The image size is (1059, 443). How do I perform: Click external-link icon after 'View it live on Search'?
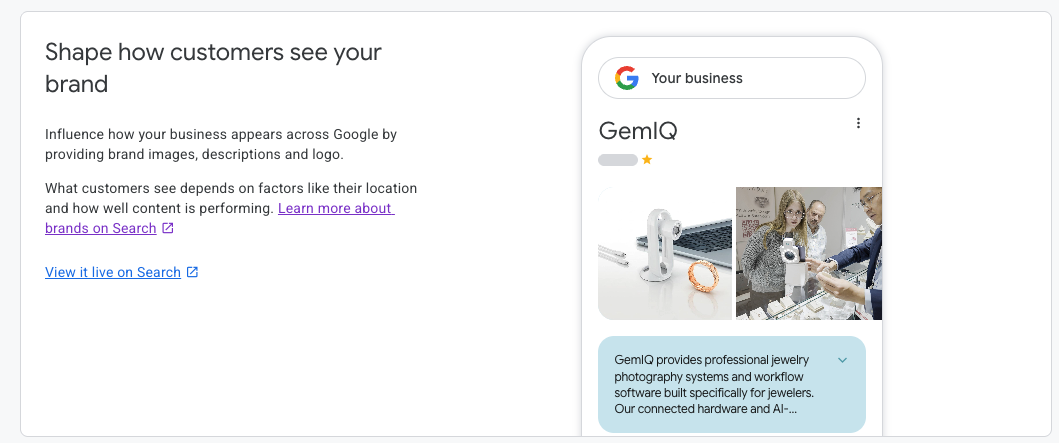[192, 272]
